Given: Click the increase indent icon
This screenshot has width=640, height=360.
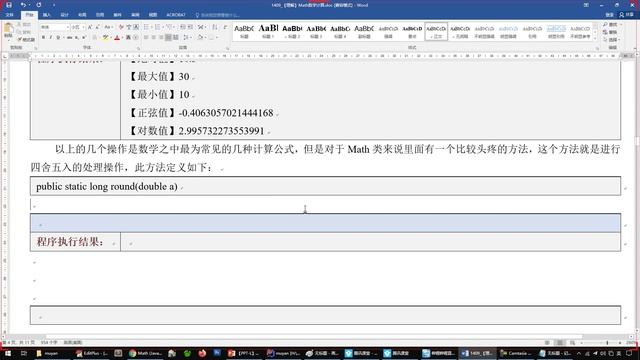Looking at the screenshot, I should [190, 27].
